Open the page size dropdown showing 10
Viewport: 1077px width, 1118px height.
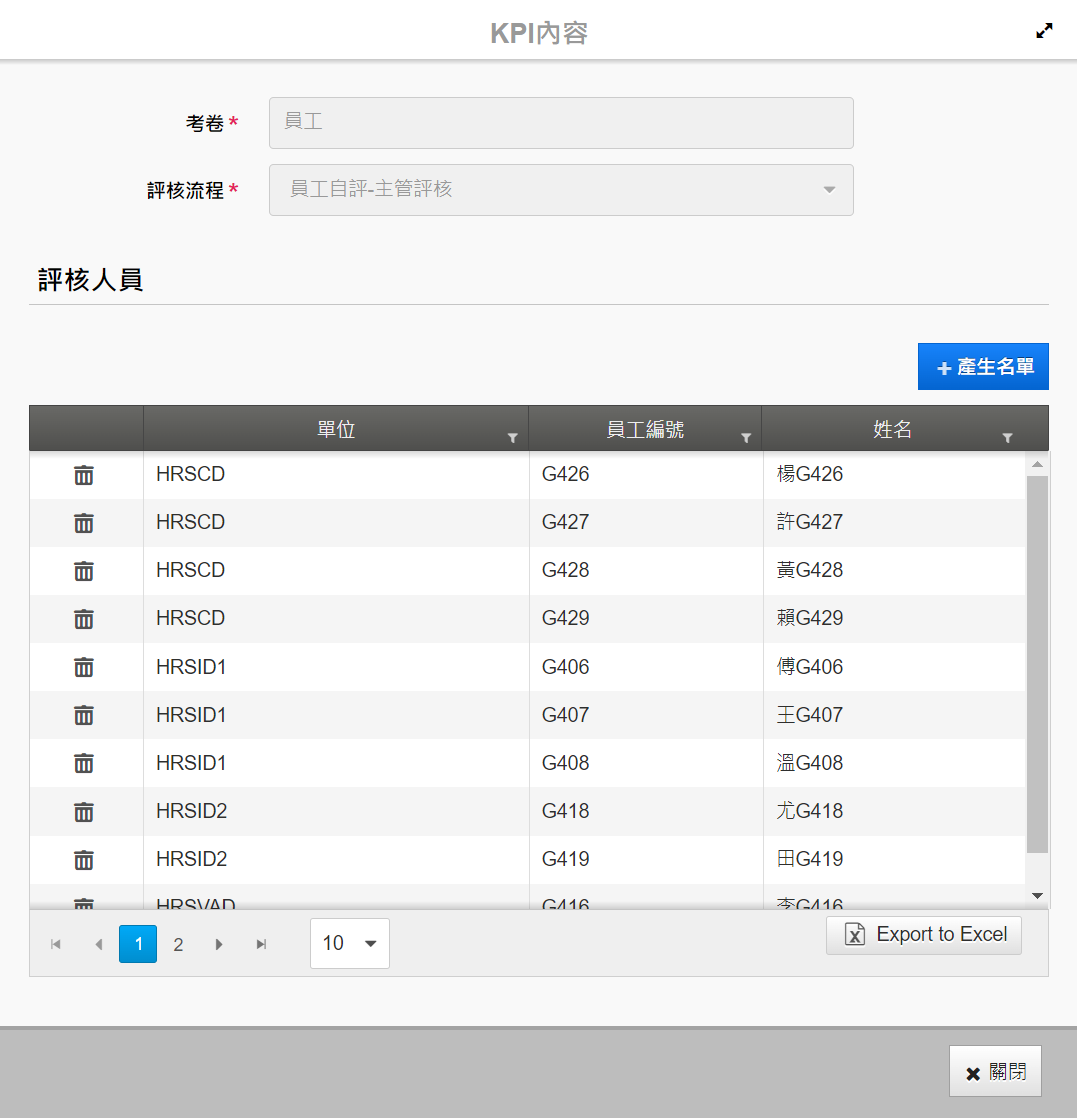(349, 943)
